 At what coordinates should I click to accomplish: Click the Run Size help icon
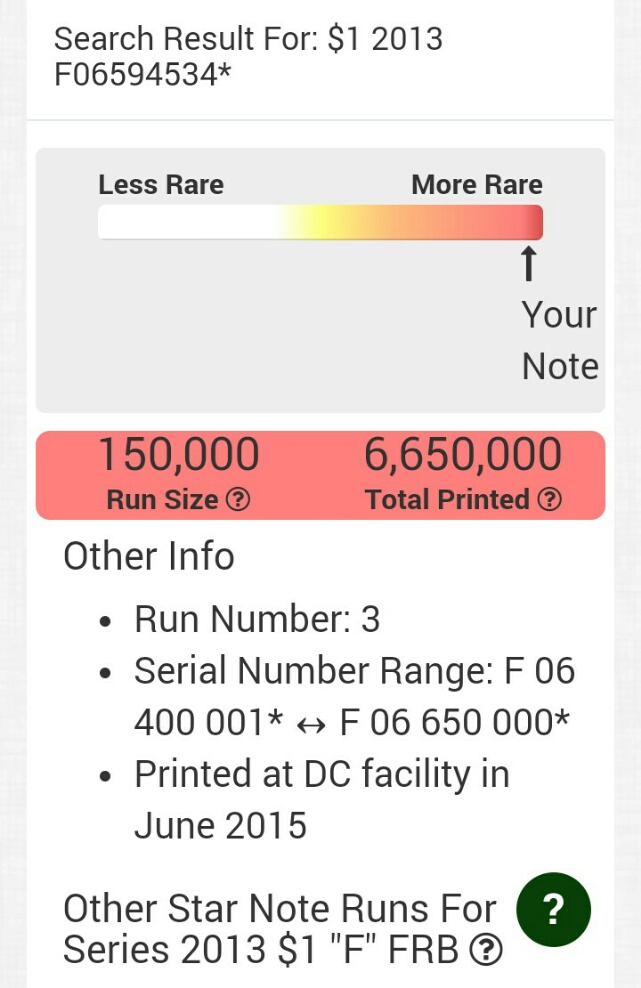pyautogui.click(x=238, y=500)
